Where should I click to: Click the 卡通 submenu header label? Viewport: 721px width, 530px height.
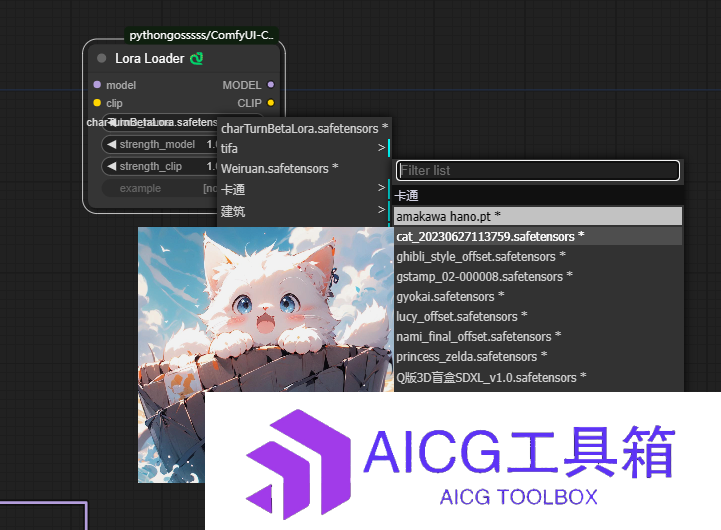(x=406, y=195)
